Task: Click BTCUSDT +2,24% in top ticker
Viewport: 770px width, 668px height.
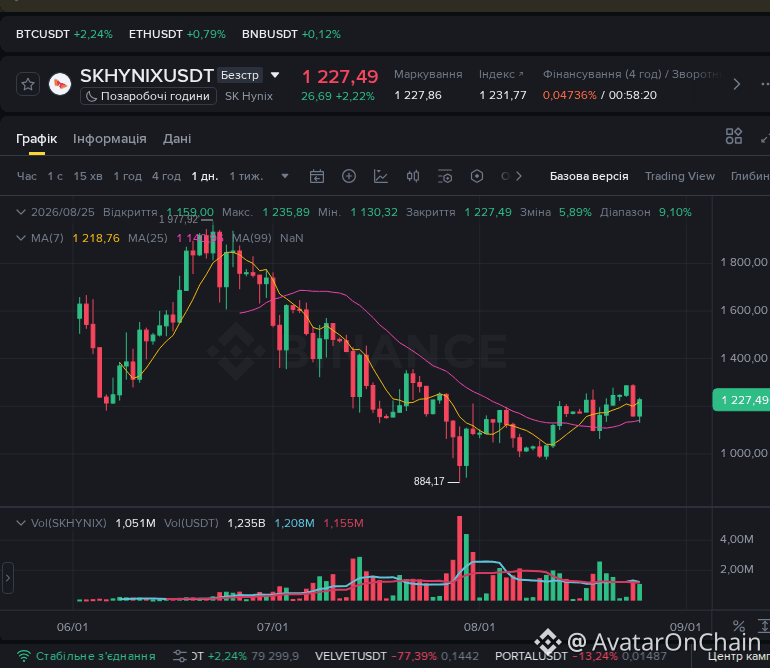Action: coord(64,34)
